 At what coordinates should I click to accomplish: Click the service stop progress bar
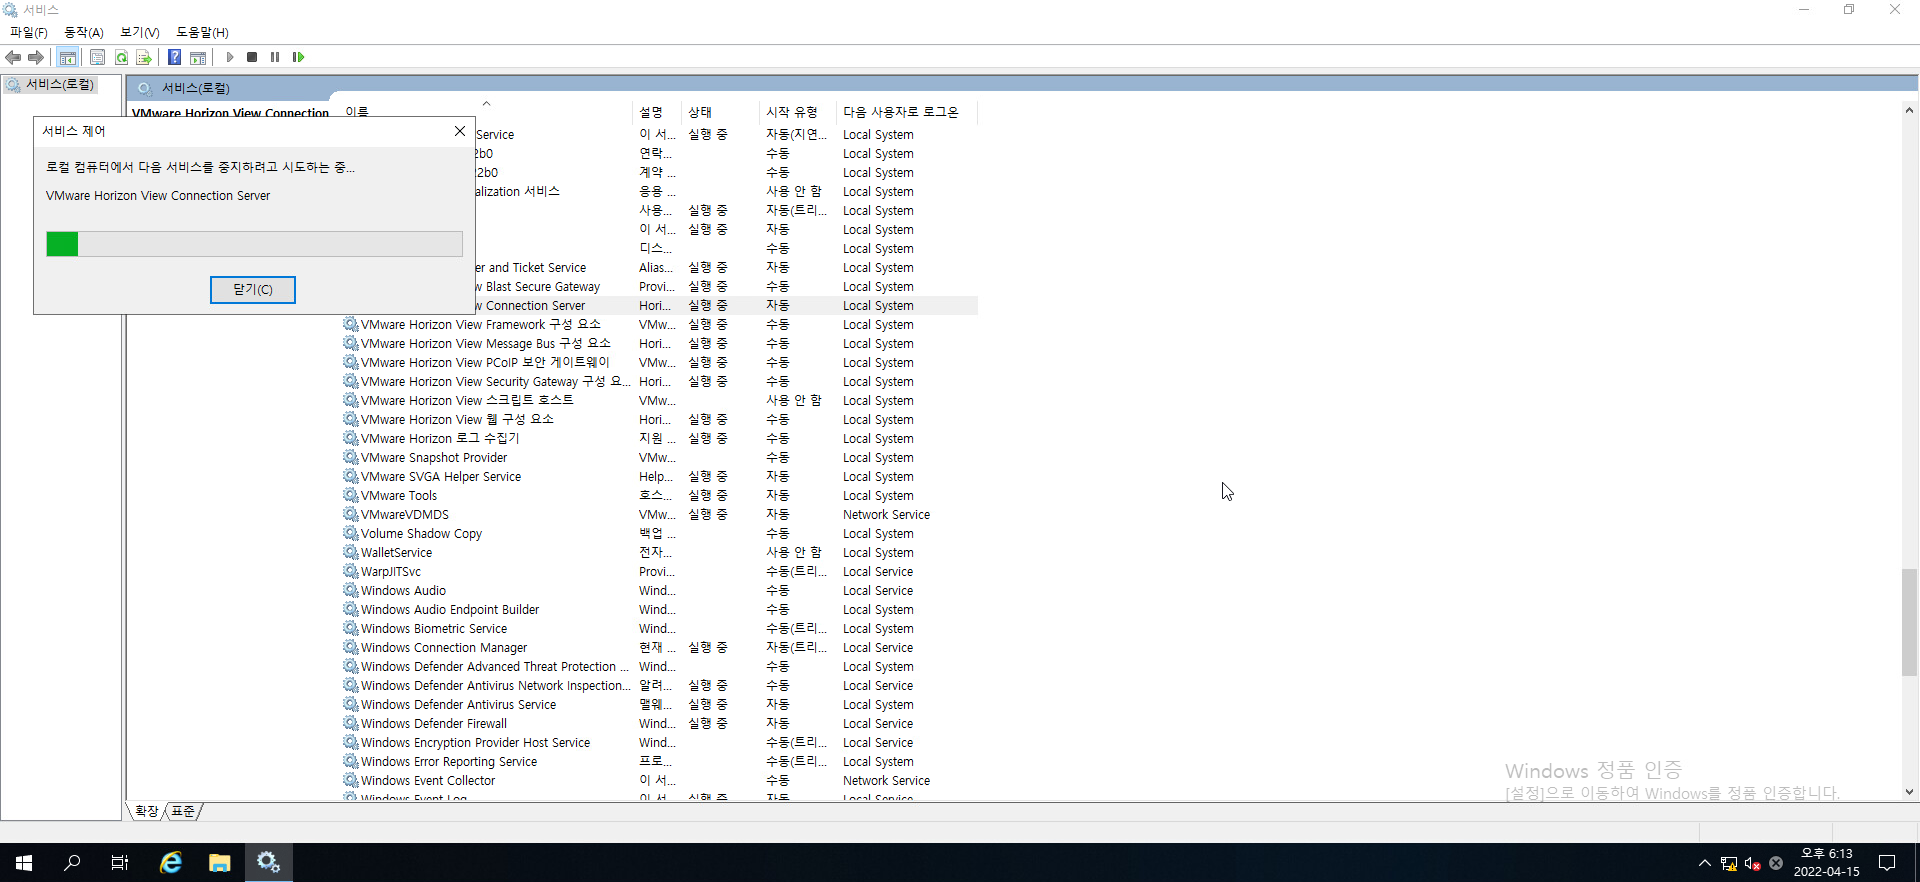coord(254,244)
